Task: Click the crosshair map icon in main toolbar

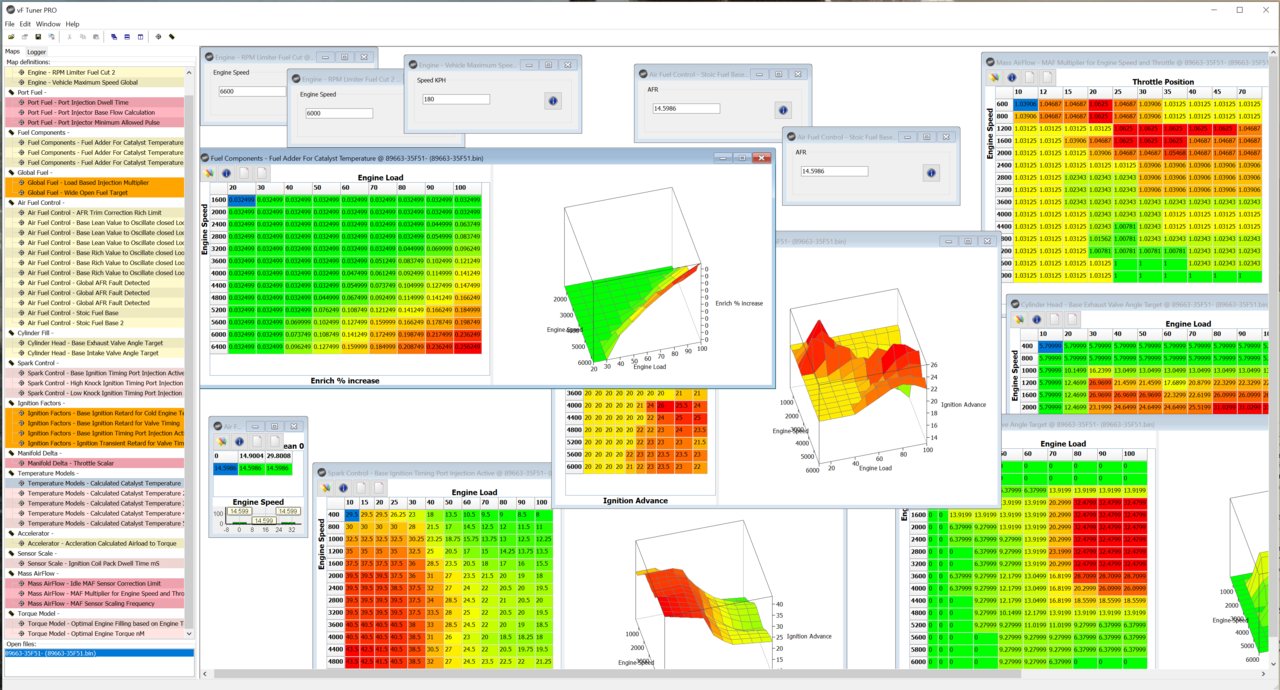Action: point(158,36)
